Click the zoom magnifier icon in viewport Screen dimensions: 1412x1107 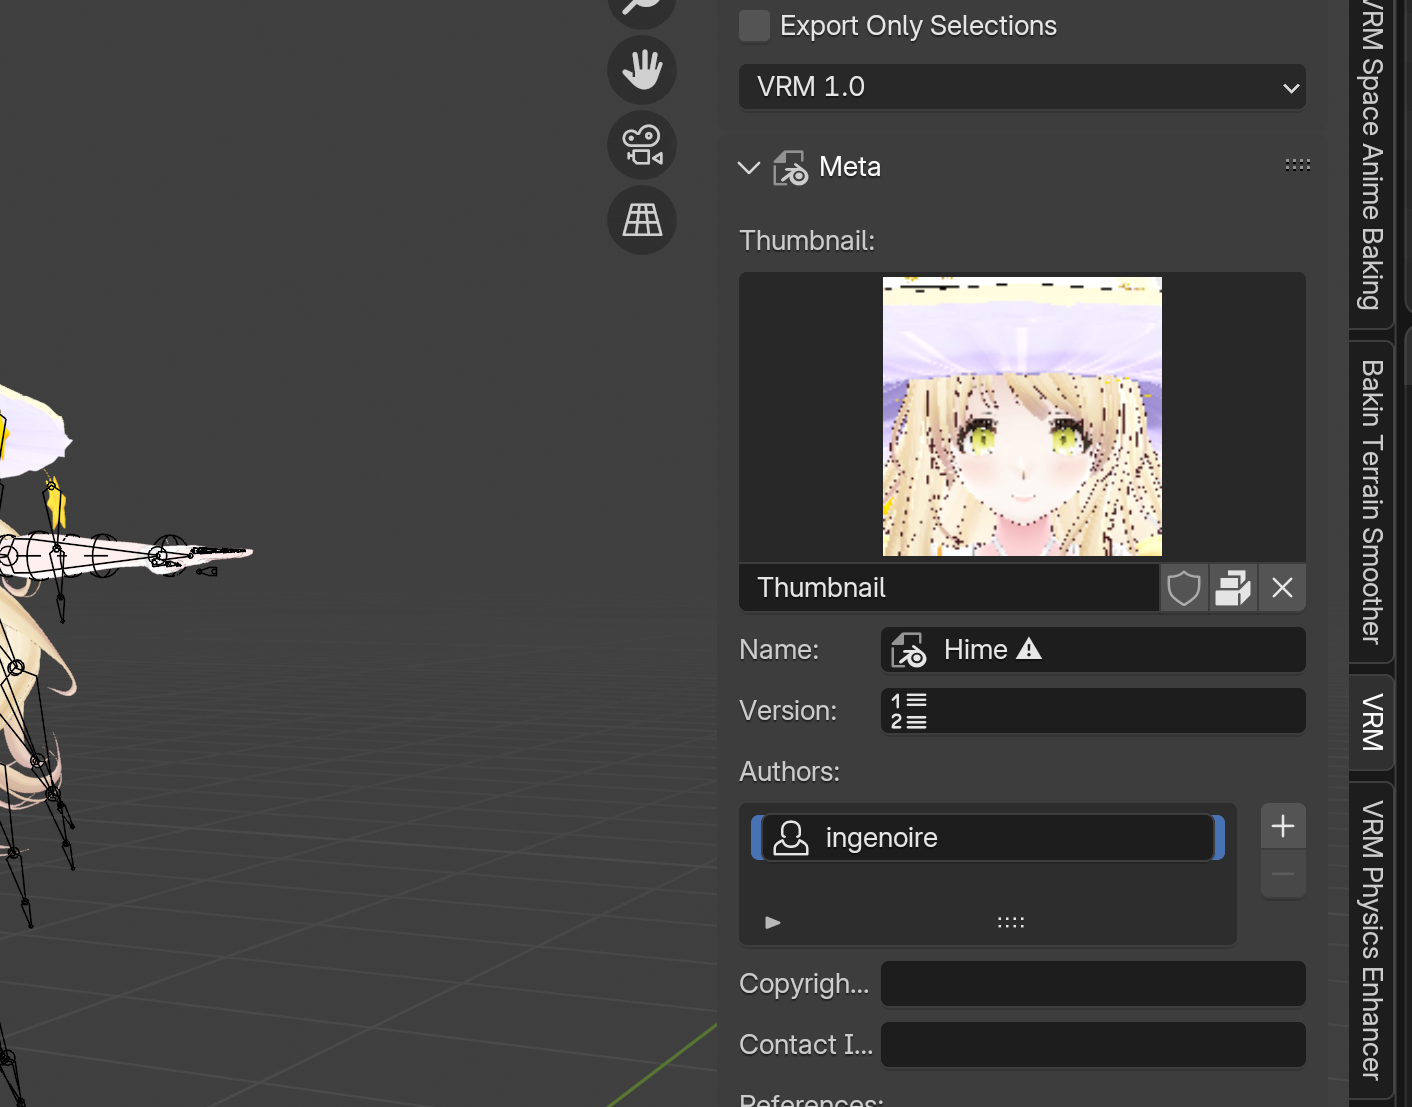pos(642,8)
